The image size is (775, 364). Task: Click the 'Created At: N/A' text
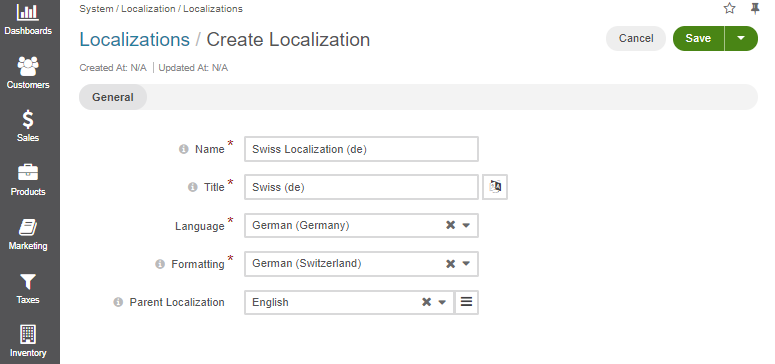tap(113, 68)
